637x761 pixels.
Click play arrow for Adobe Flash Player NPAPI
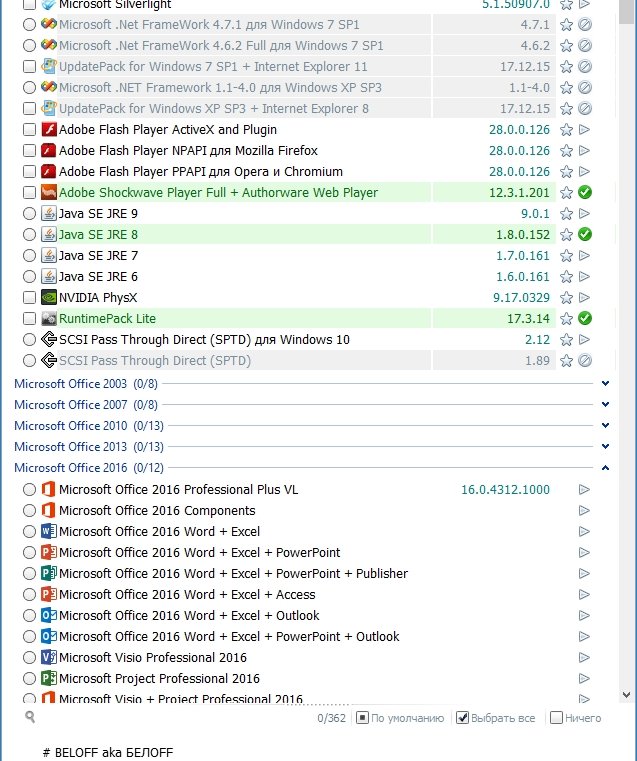585,151
